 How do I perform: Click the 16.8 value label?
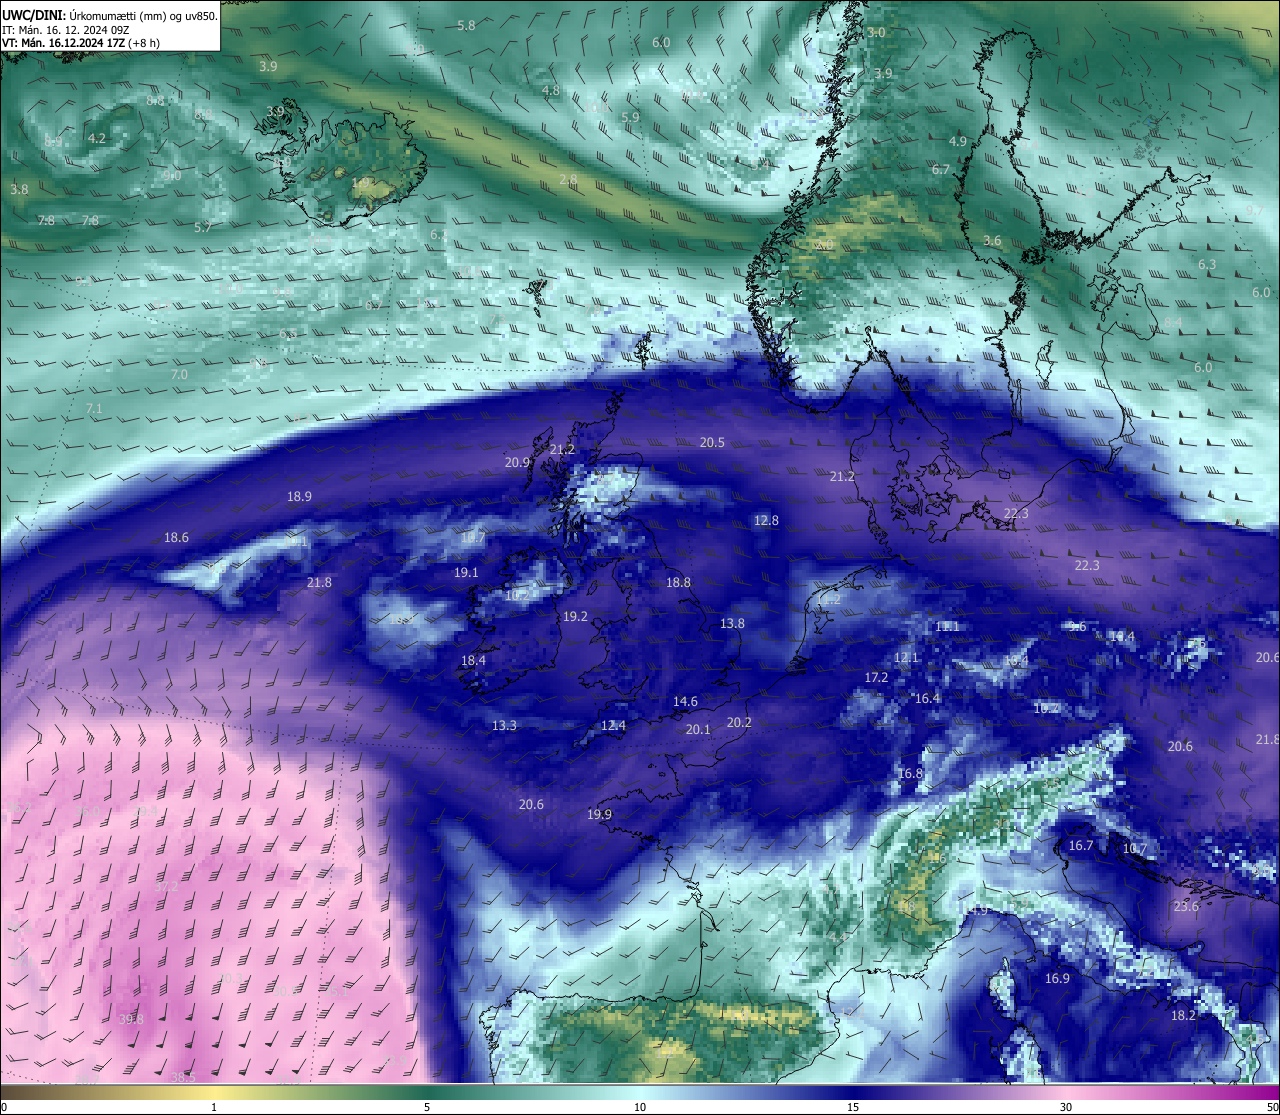point(910,773)
